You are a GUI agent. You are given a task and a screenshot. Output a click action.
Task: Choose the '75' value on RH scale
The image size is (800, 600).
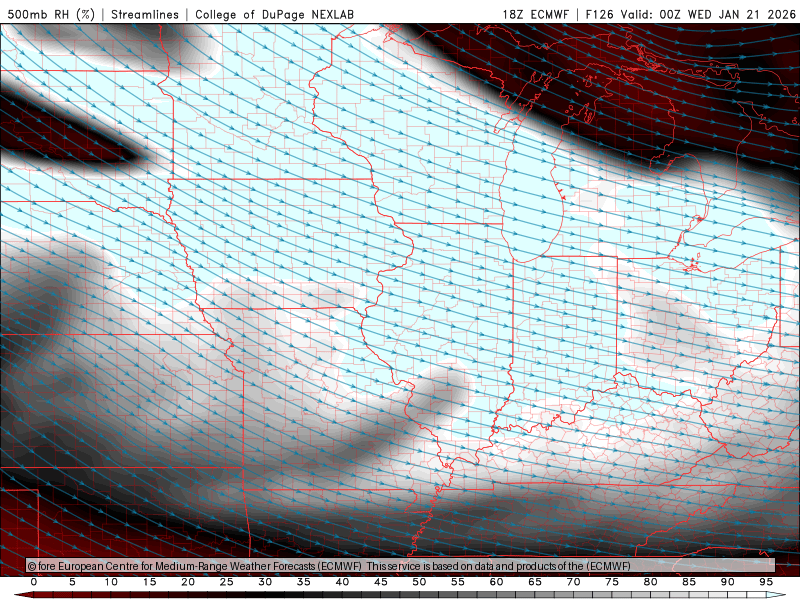coord(612,582)
